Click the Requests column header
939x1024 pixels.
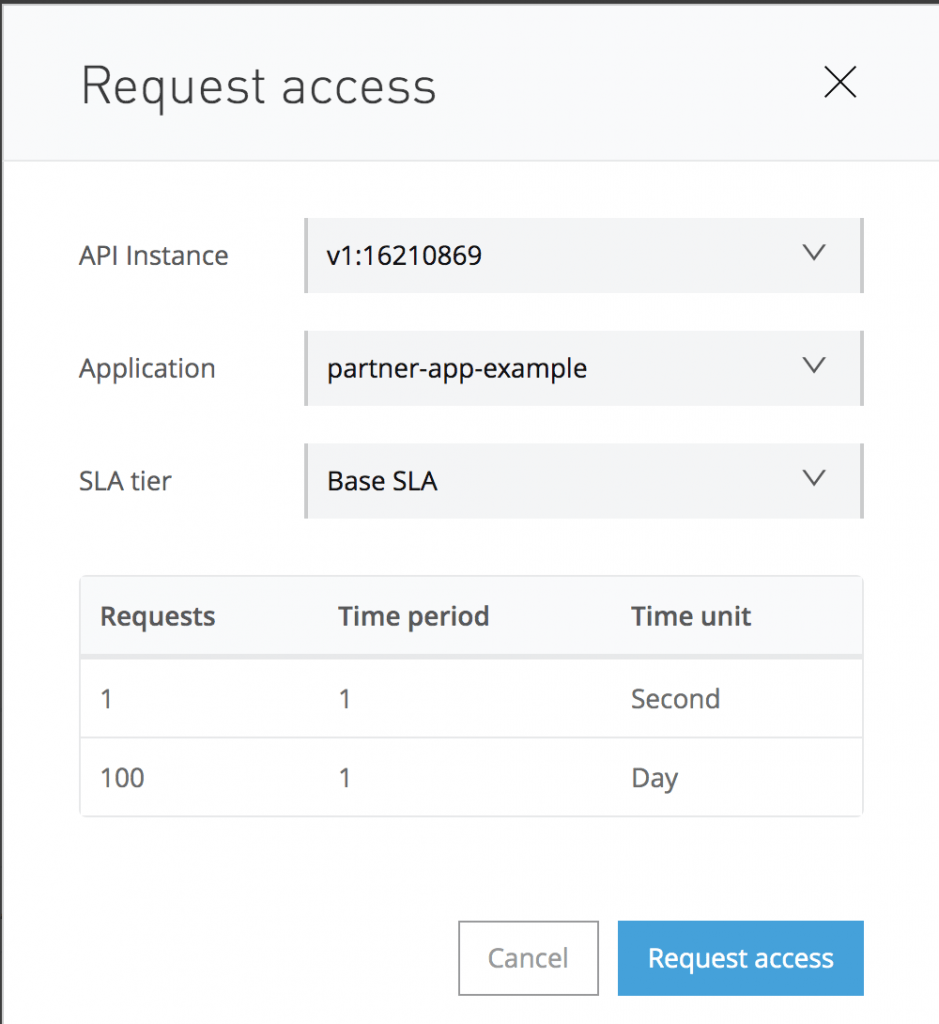click(157, 617)
